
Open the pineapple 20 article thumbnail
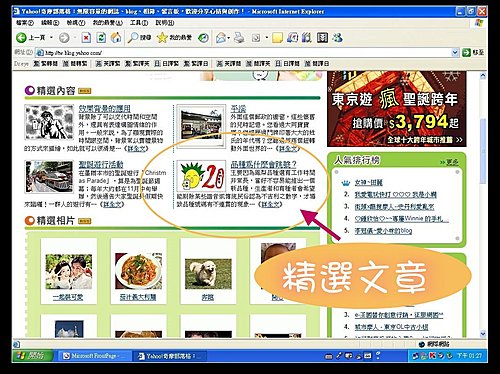click(201, 176)
